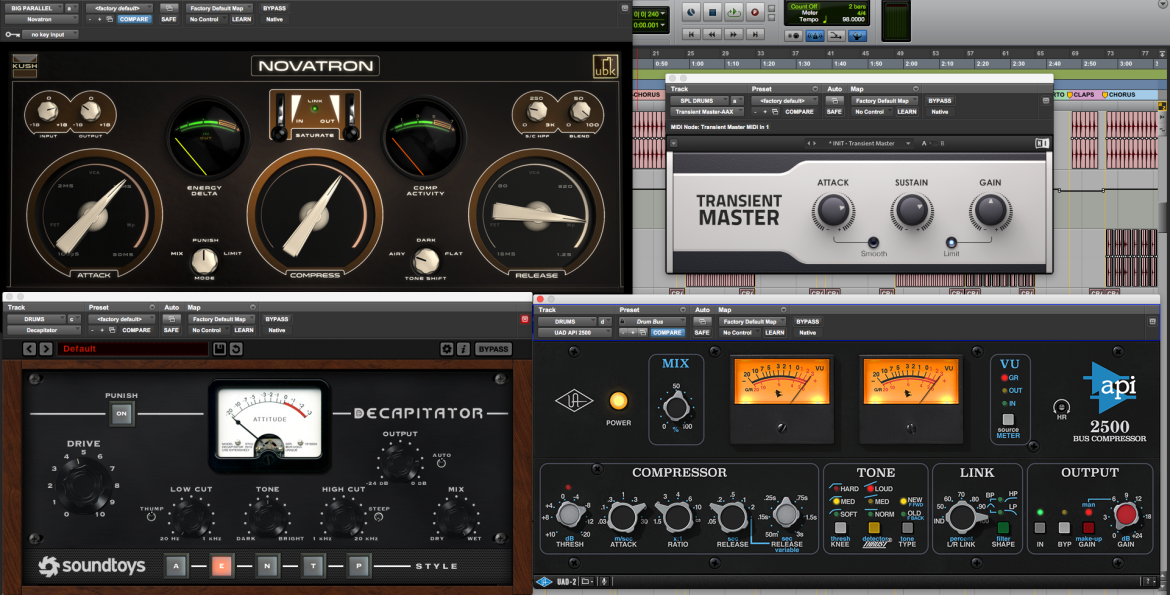
Task: Click the Kush logo on Novatron
Action: 25,66
